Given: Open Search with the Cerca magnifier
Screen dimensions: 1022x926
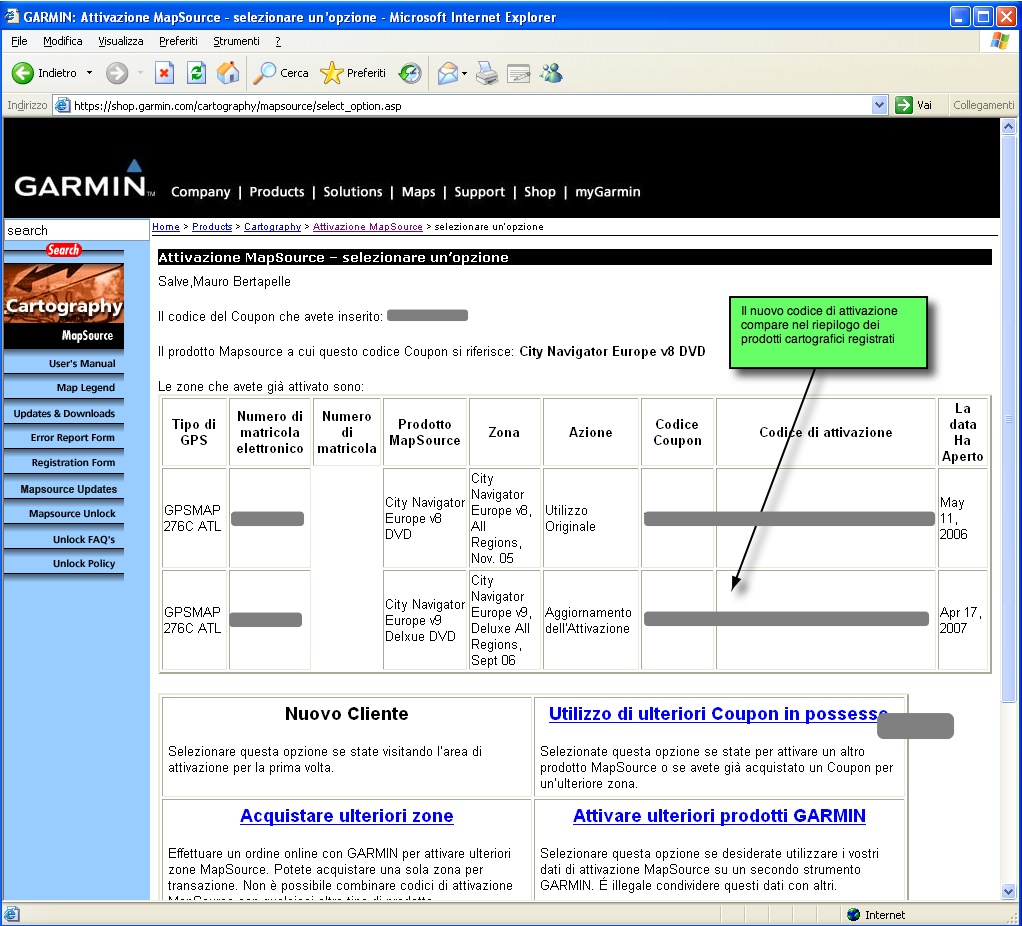Looking at the screenshot, I should point(281,73).
